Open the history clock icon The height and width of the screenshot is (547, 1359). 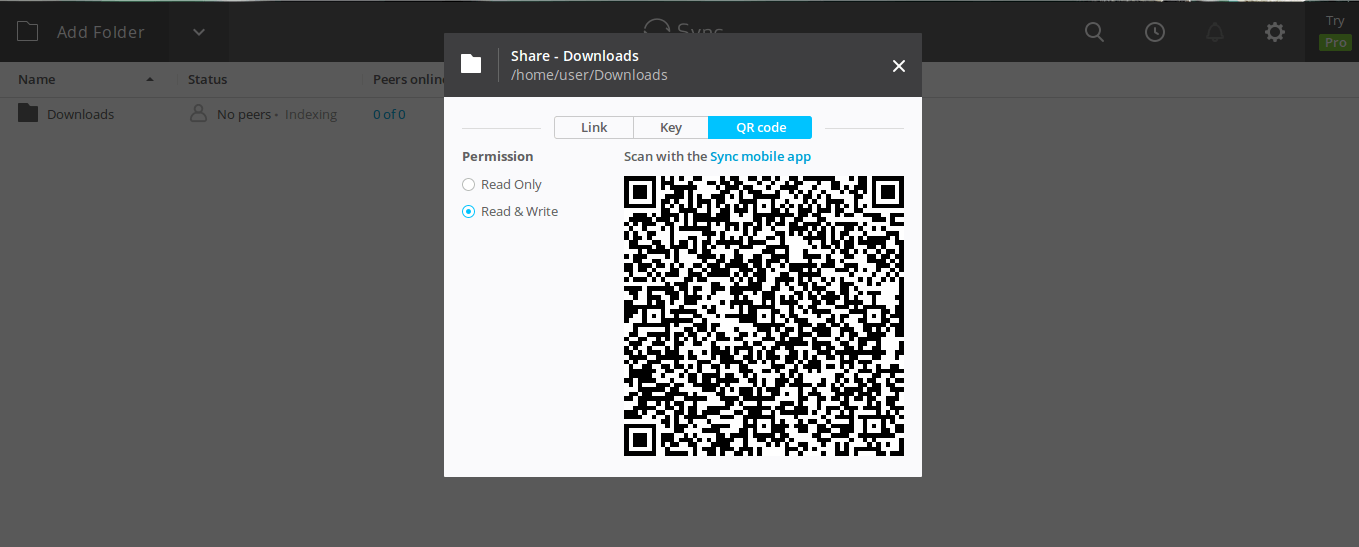click(1154, 32)
